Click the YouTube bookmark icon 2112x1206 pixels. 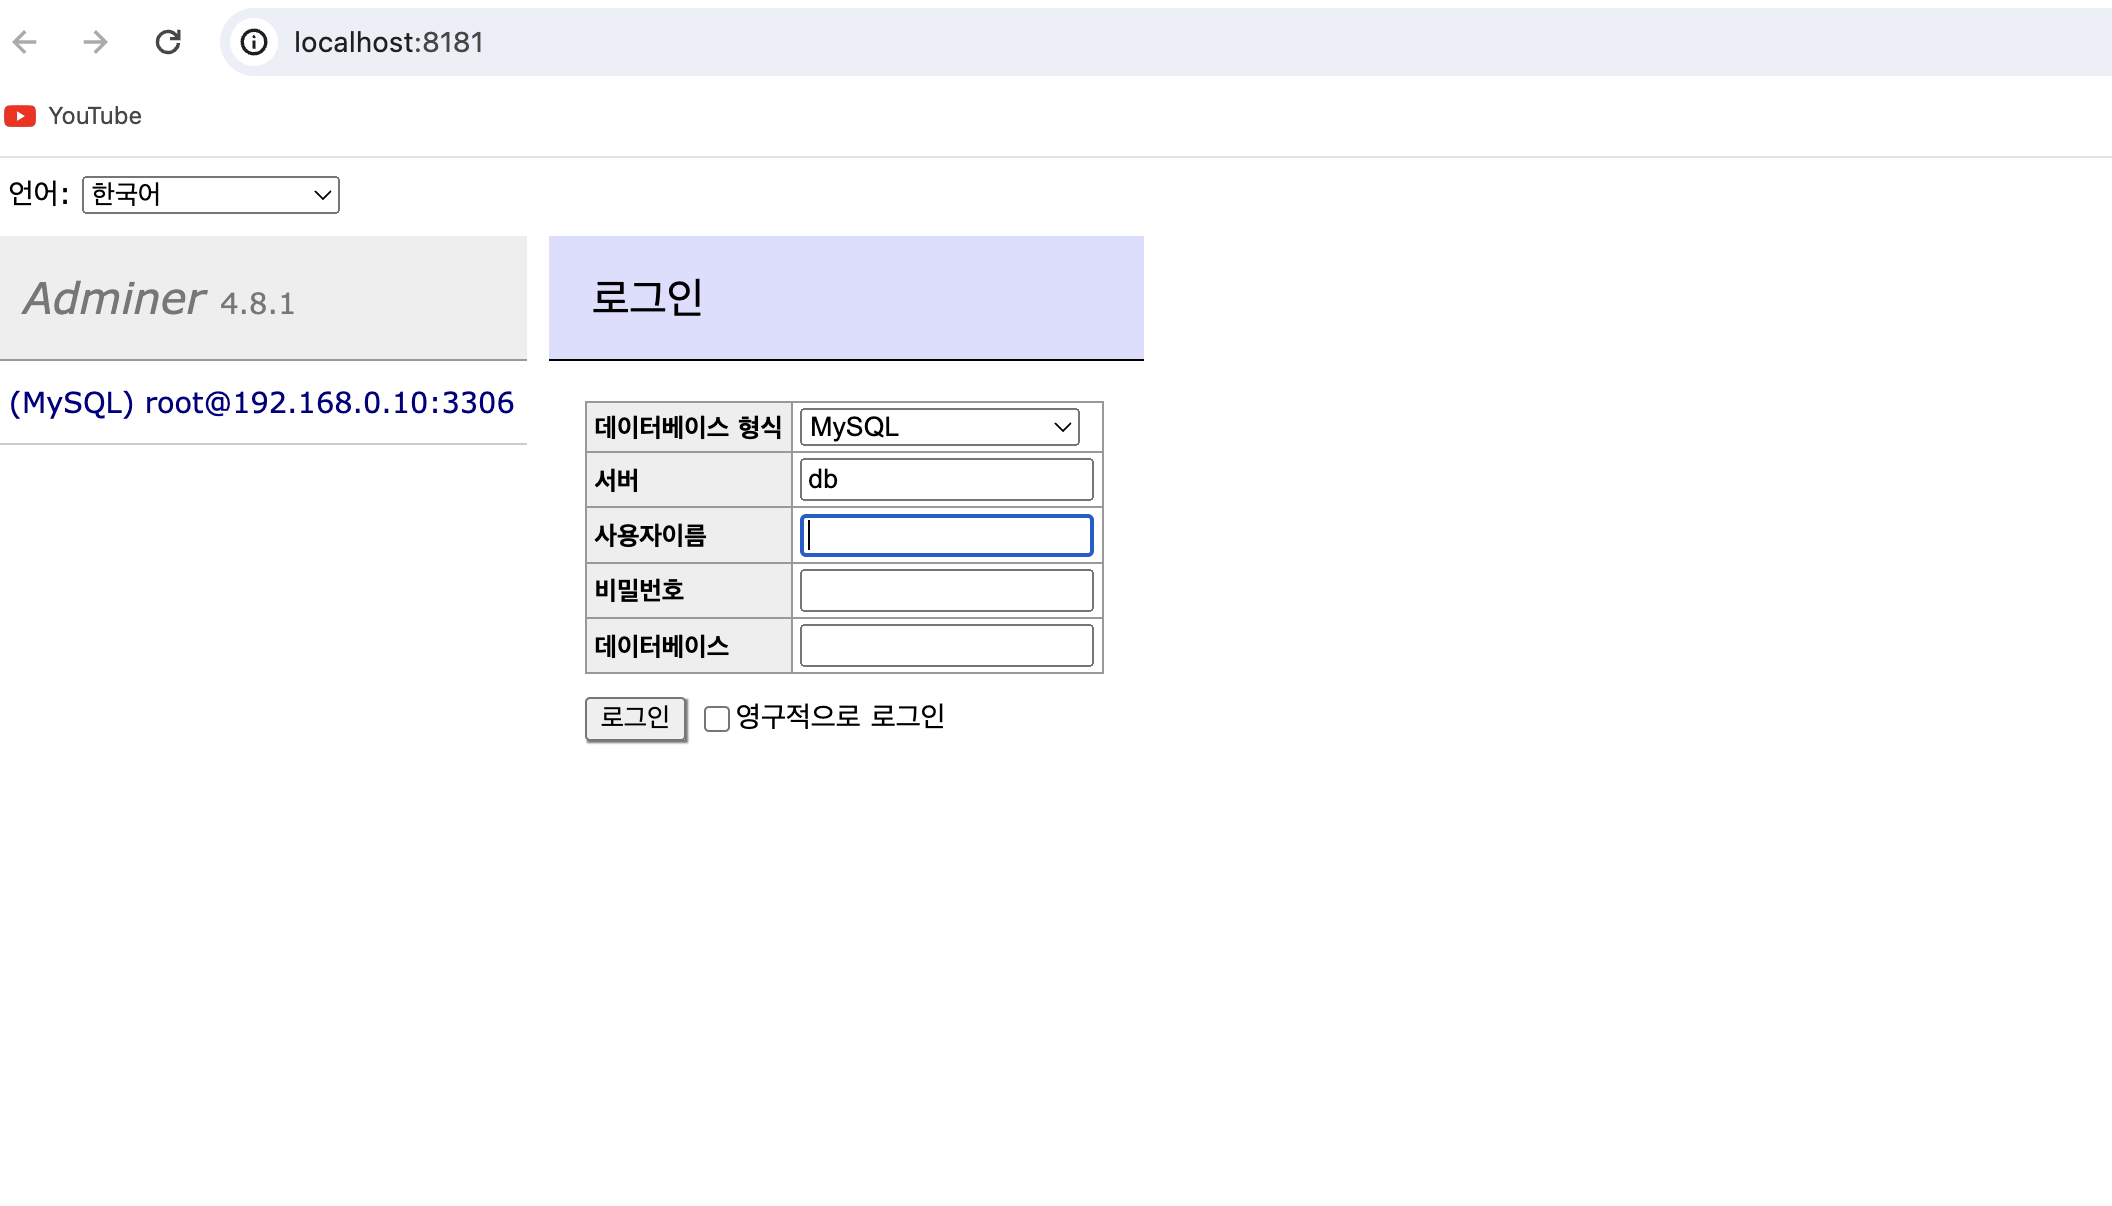pyautogui.click(x=20, y=116)
